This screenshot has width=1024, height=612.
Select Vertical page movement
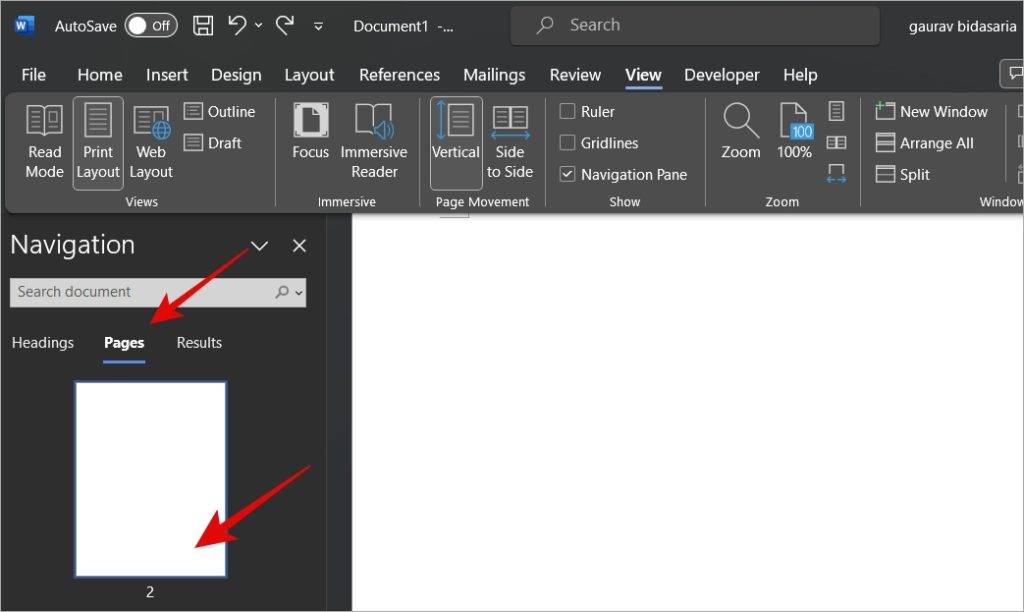coord(456,142)
